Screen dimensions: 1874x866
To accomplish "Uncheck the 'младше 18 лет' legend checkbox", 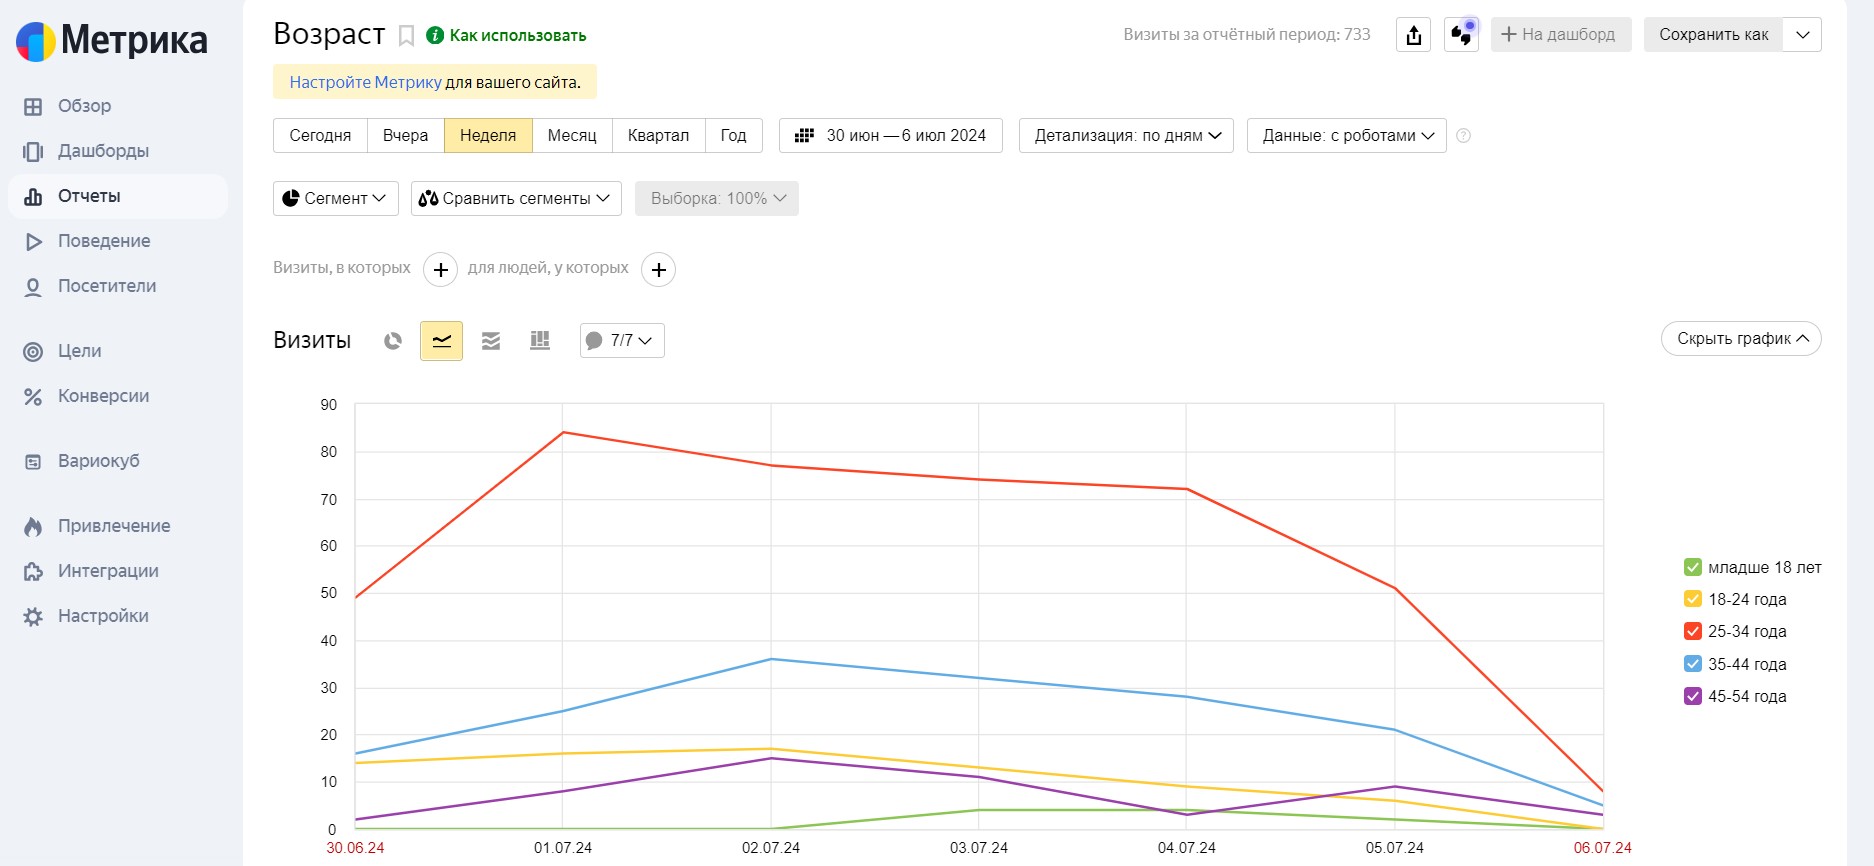I will tap(1693, 567).
